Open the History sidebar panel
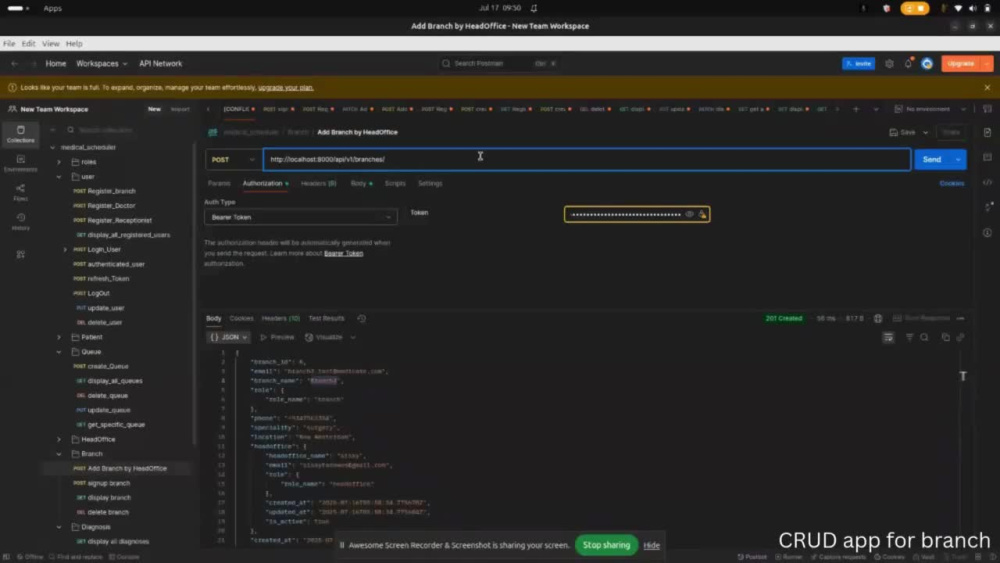The width and height of the screenshot is (1000, 563). coord(20,221)
